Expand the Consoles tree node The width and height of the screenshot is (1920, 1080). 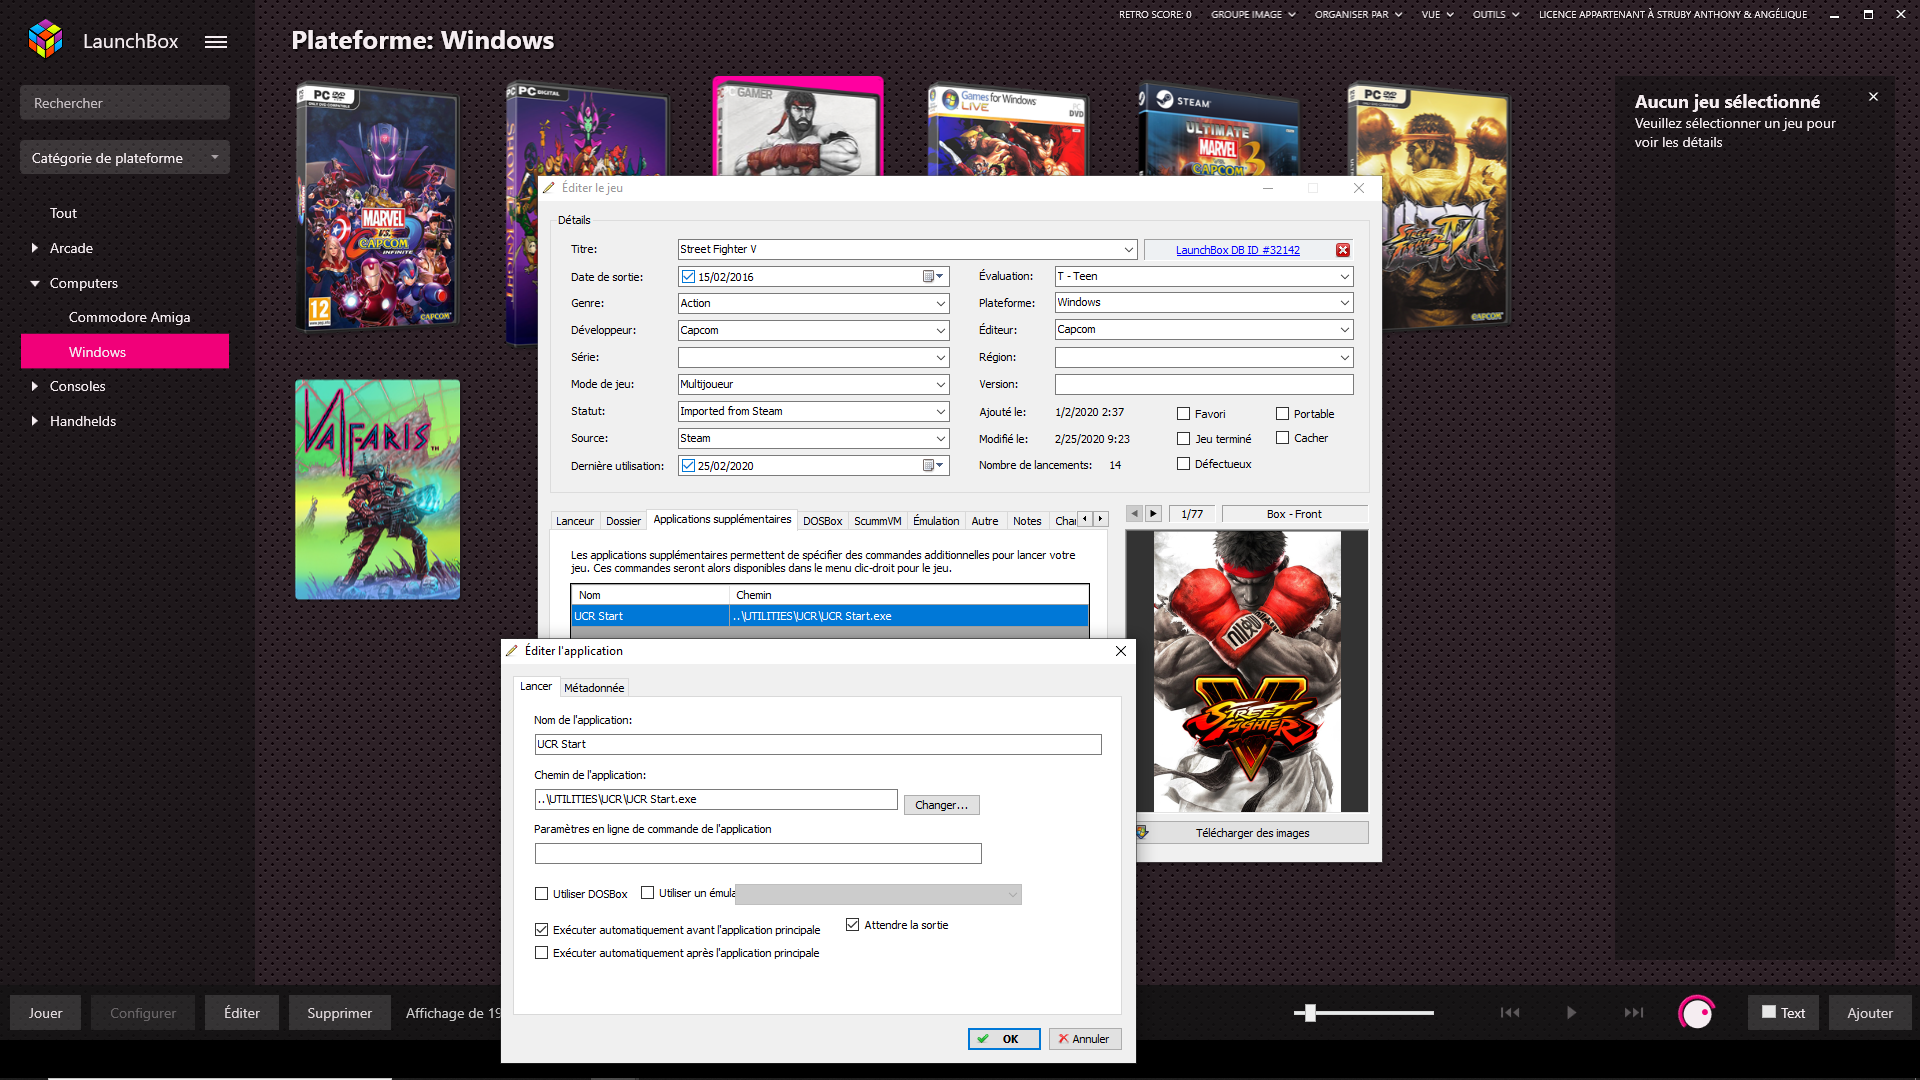(x=35, y=386)
